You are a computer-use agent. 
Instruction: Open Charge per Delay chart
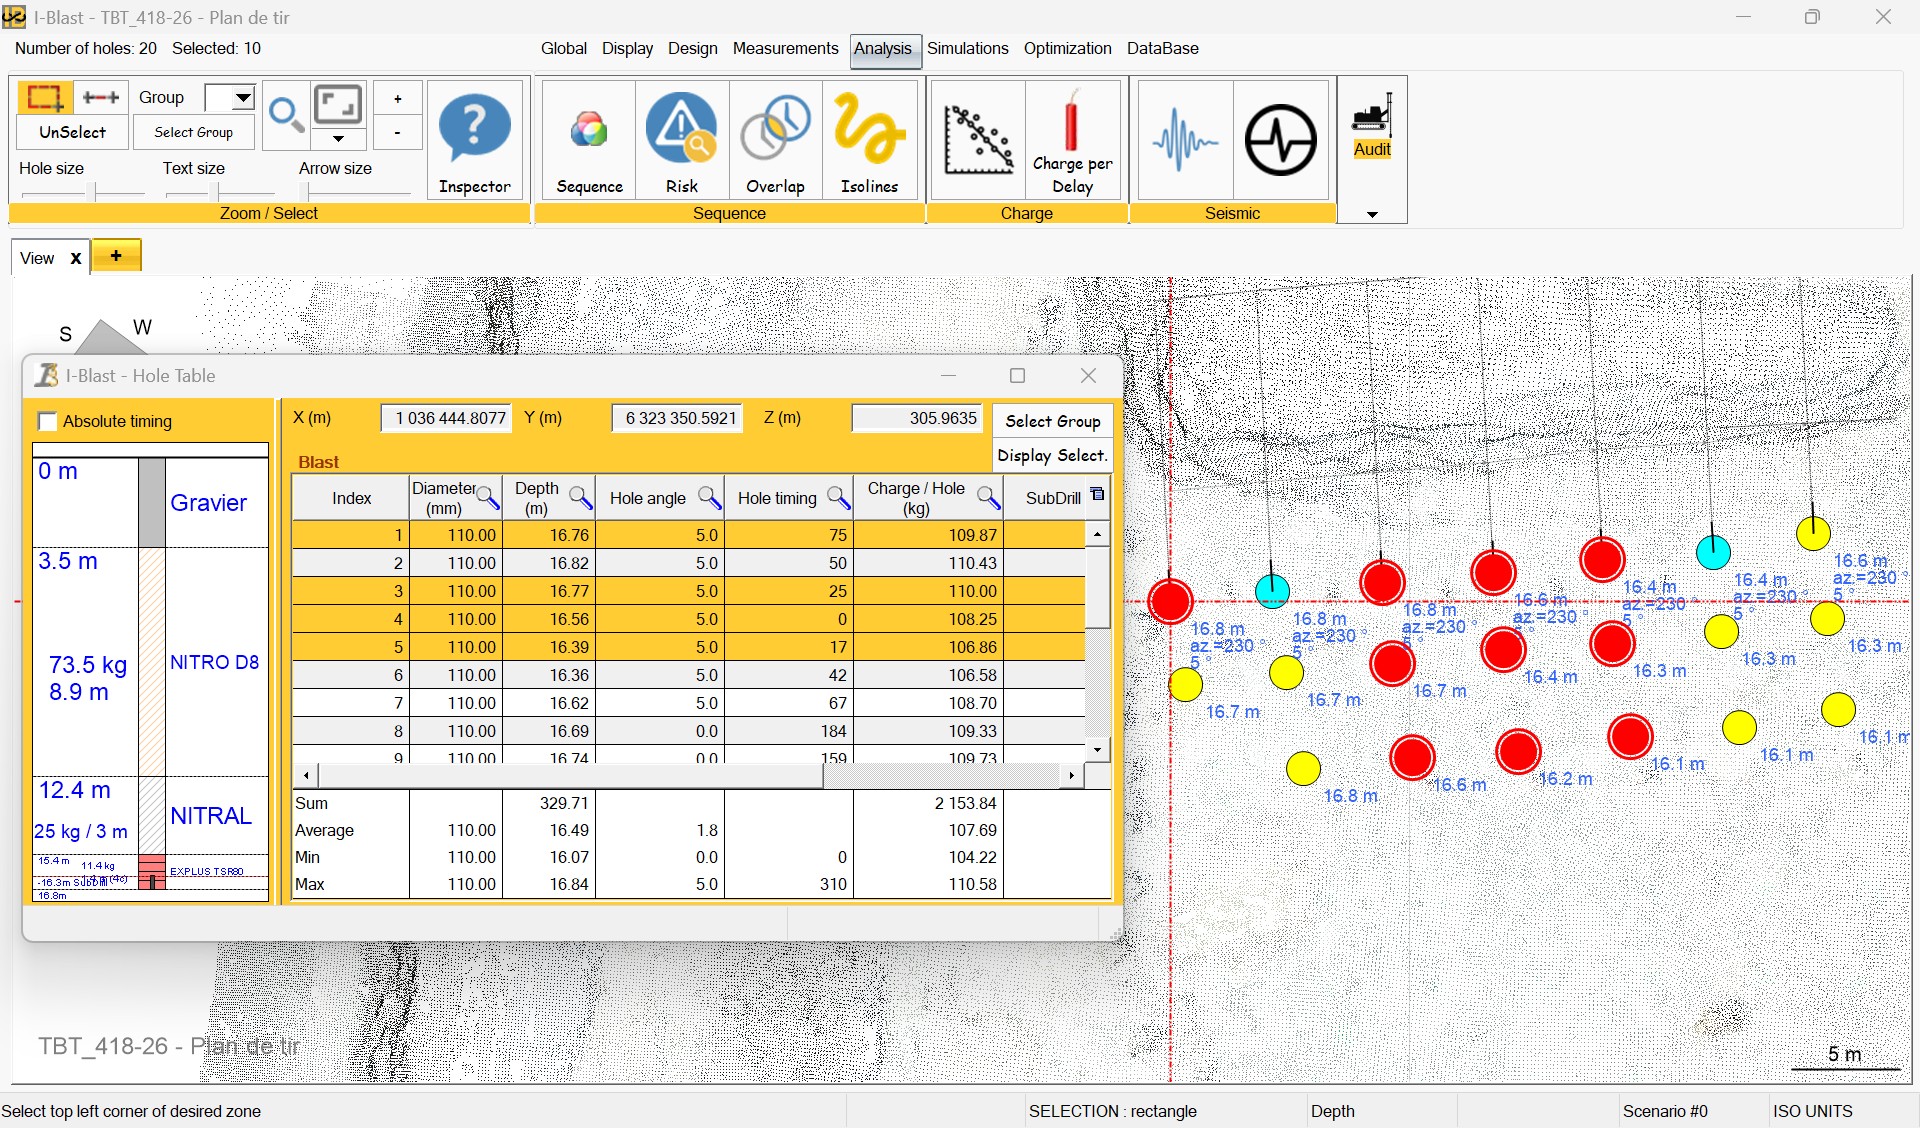coord(1072,141)
